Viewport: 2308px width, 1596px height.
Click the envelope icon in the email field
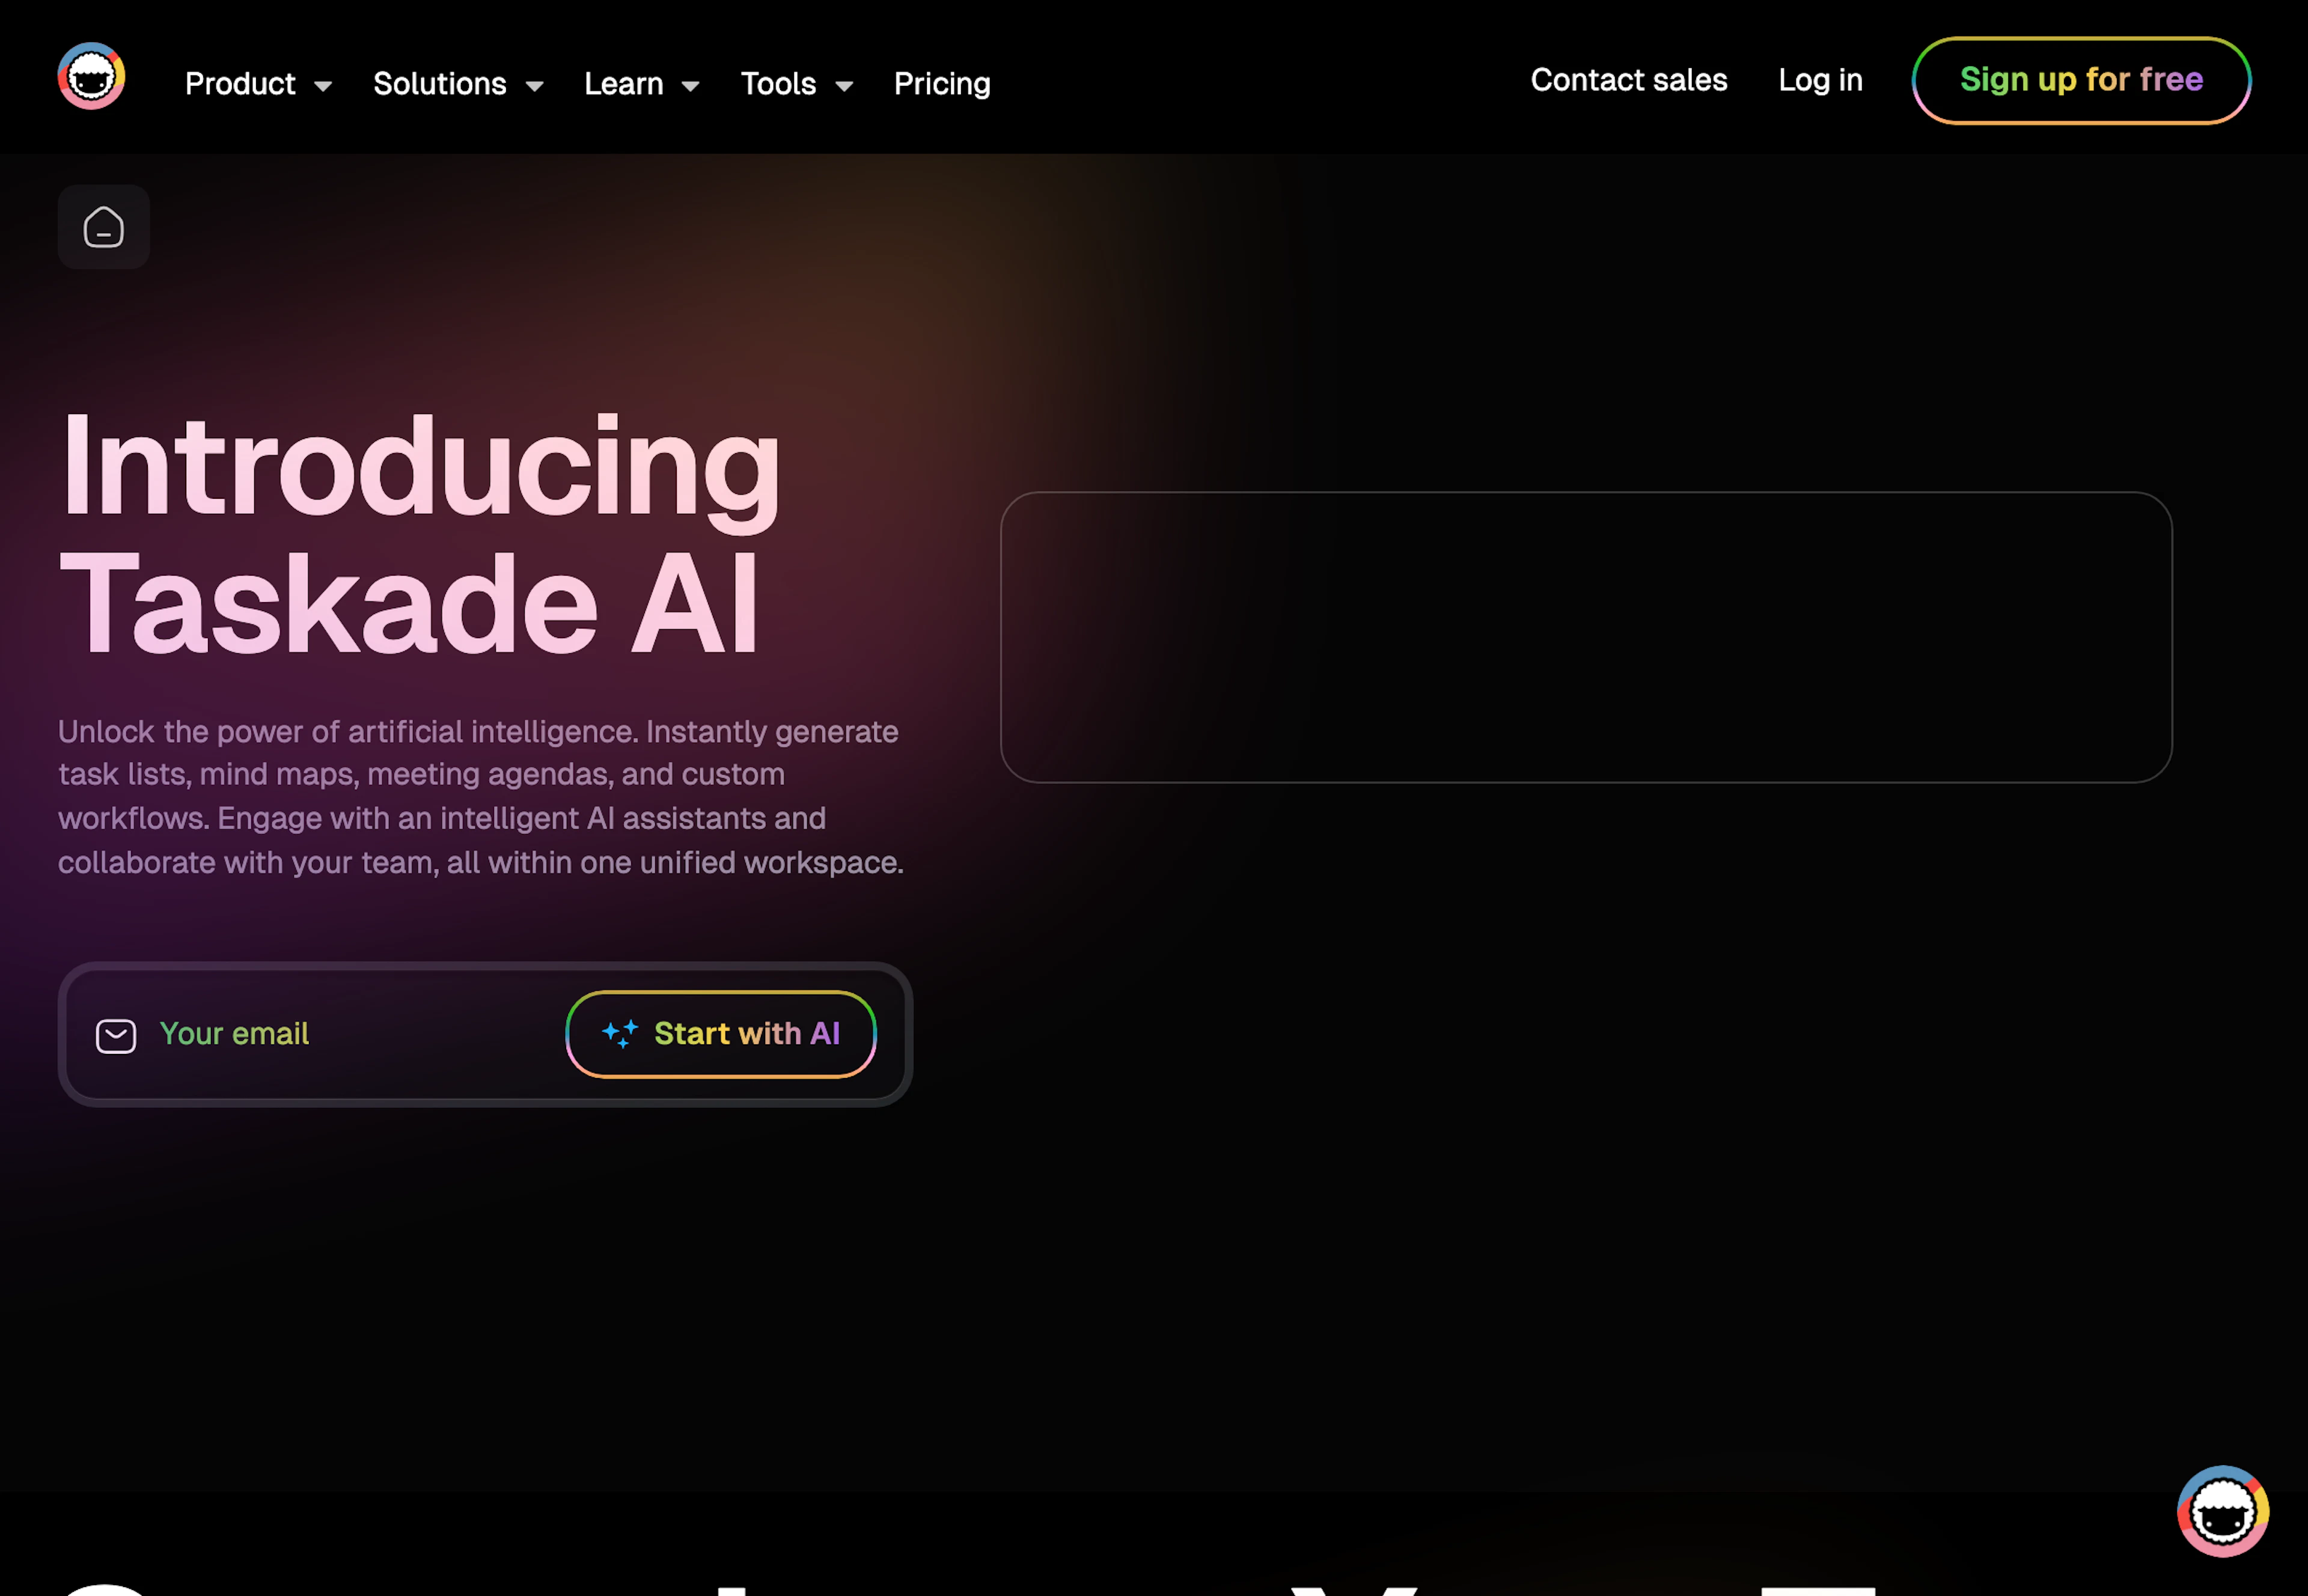tap(116, 1034)
